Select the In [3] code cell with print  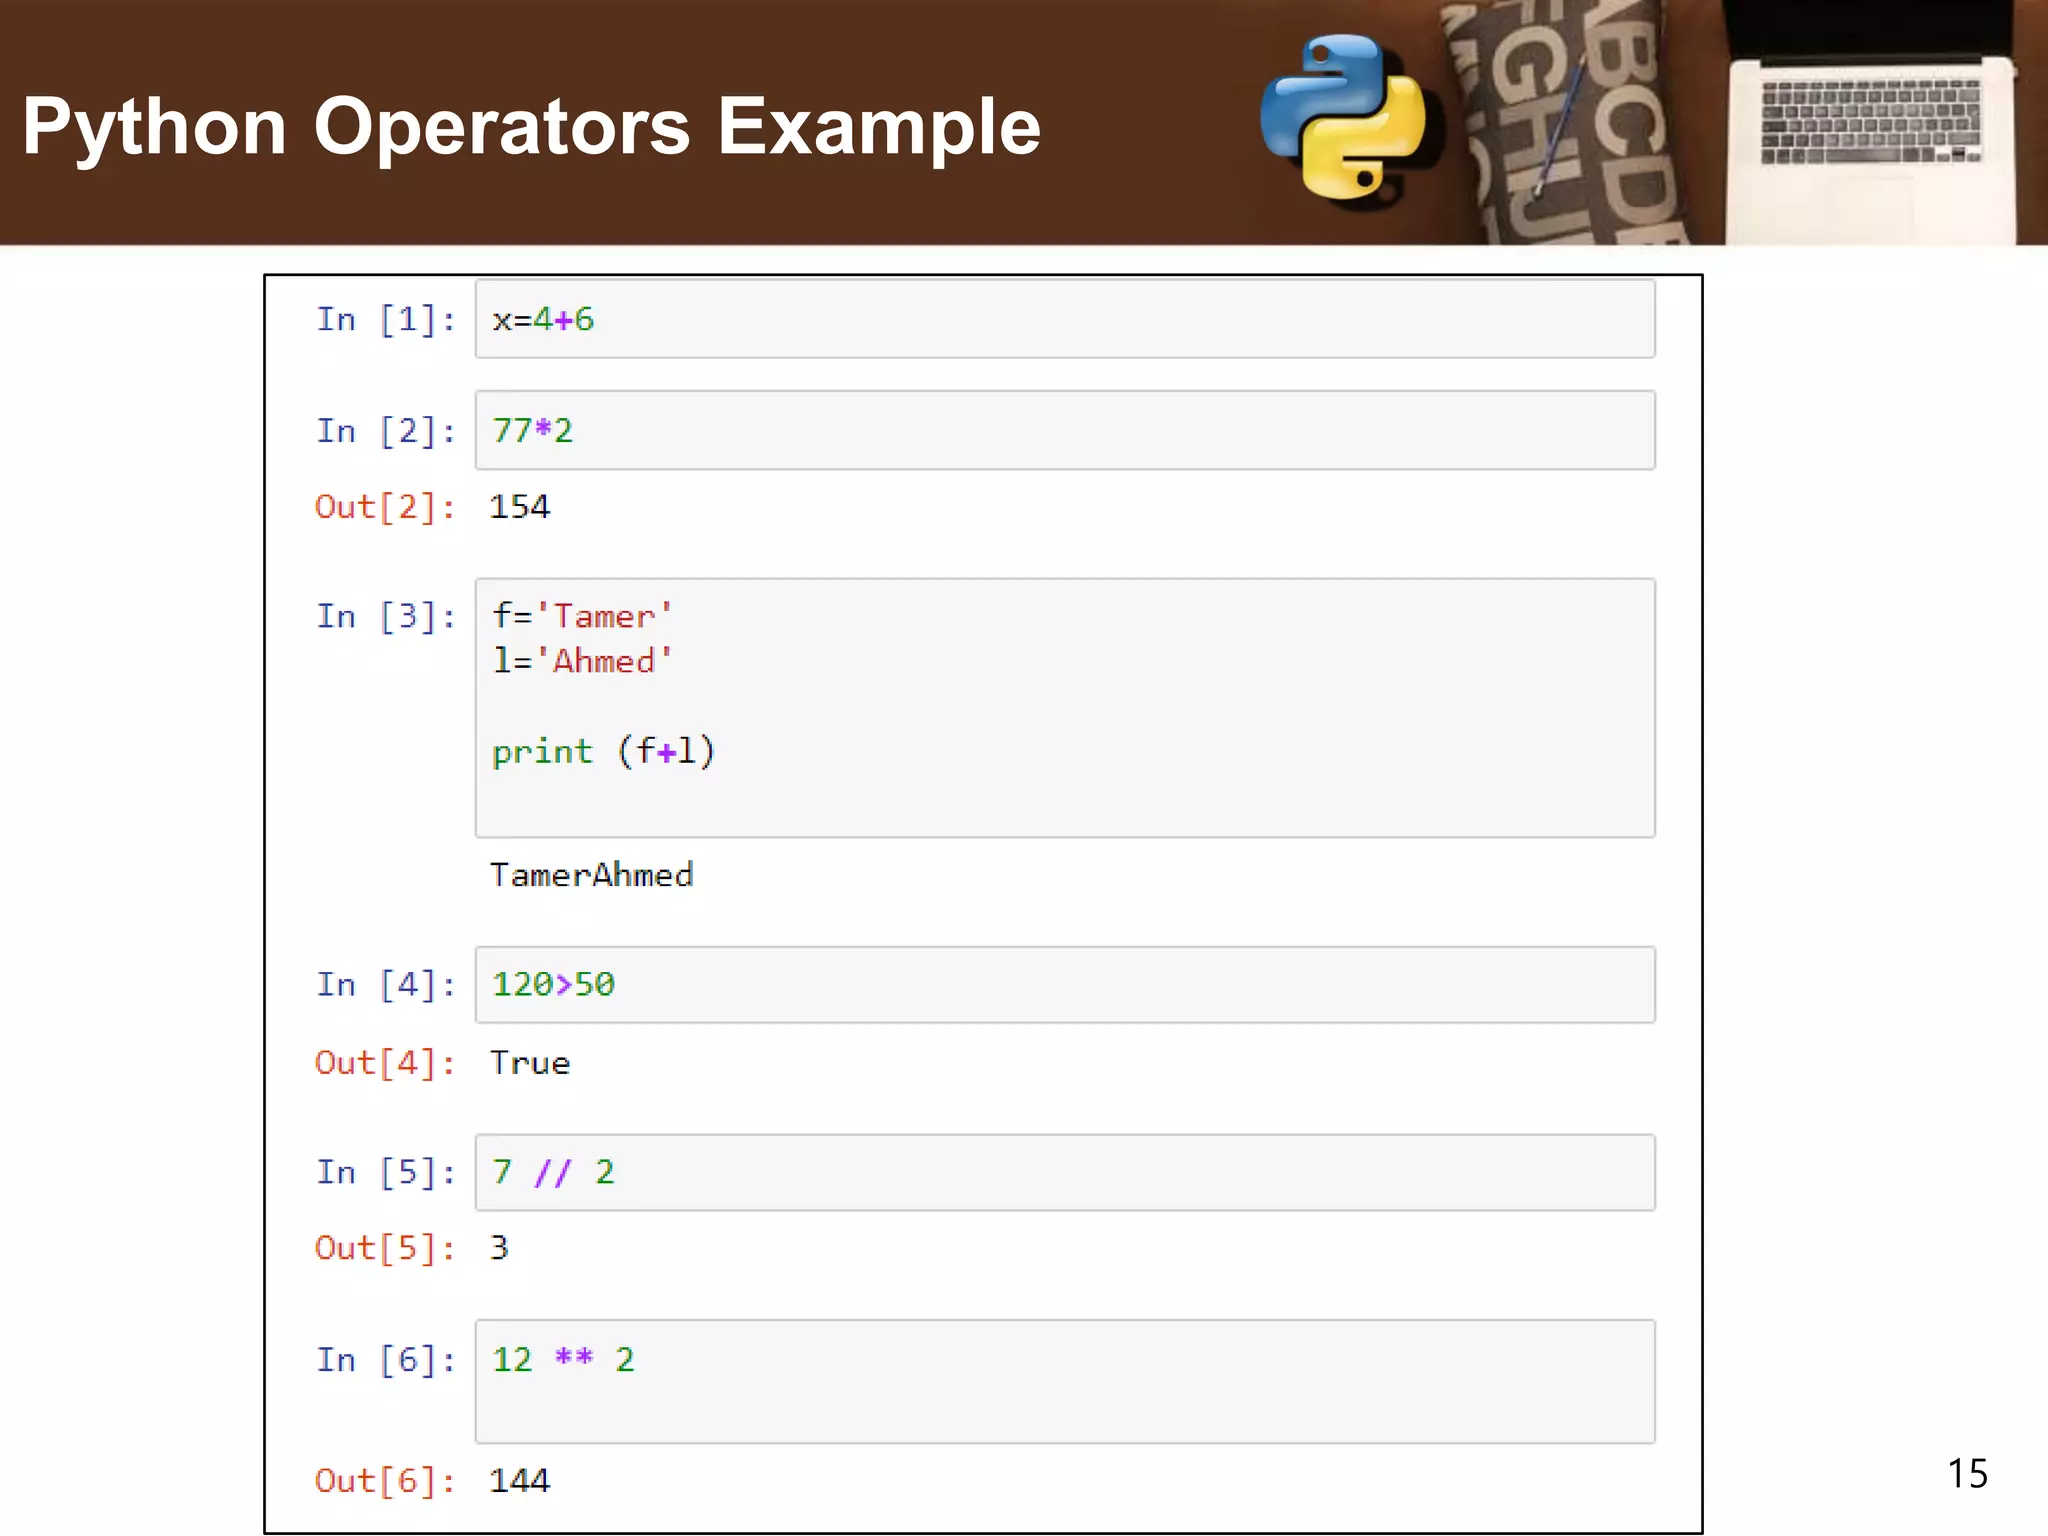pyautogui.click(x=1064, y=707)
